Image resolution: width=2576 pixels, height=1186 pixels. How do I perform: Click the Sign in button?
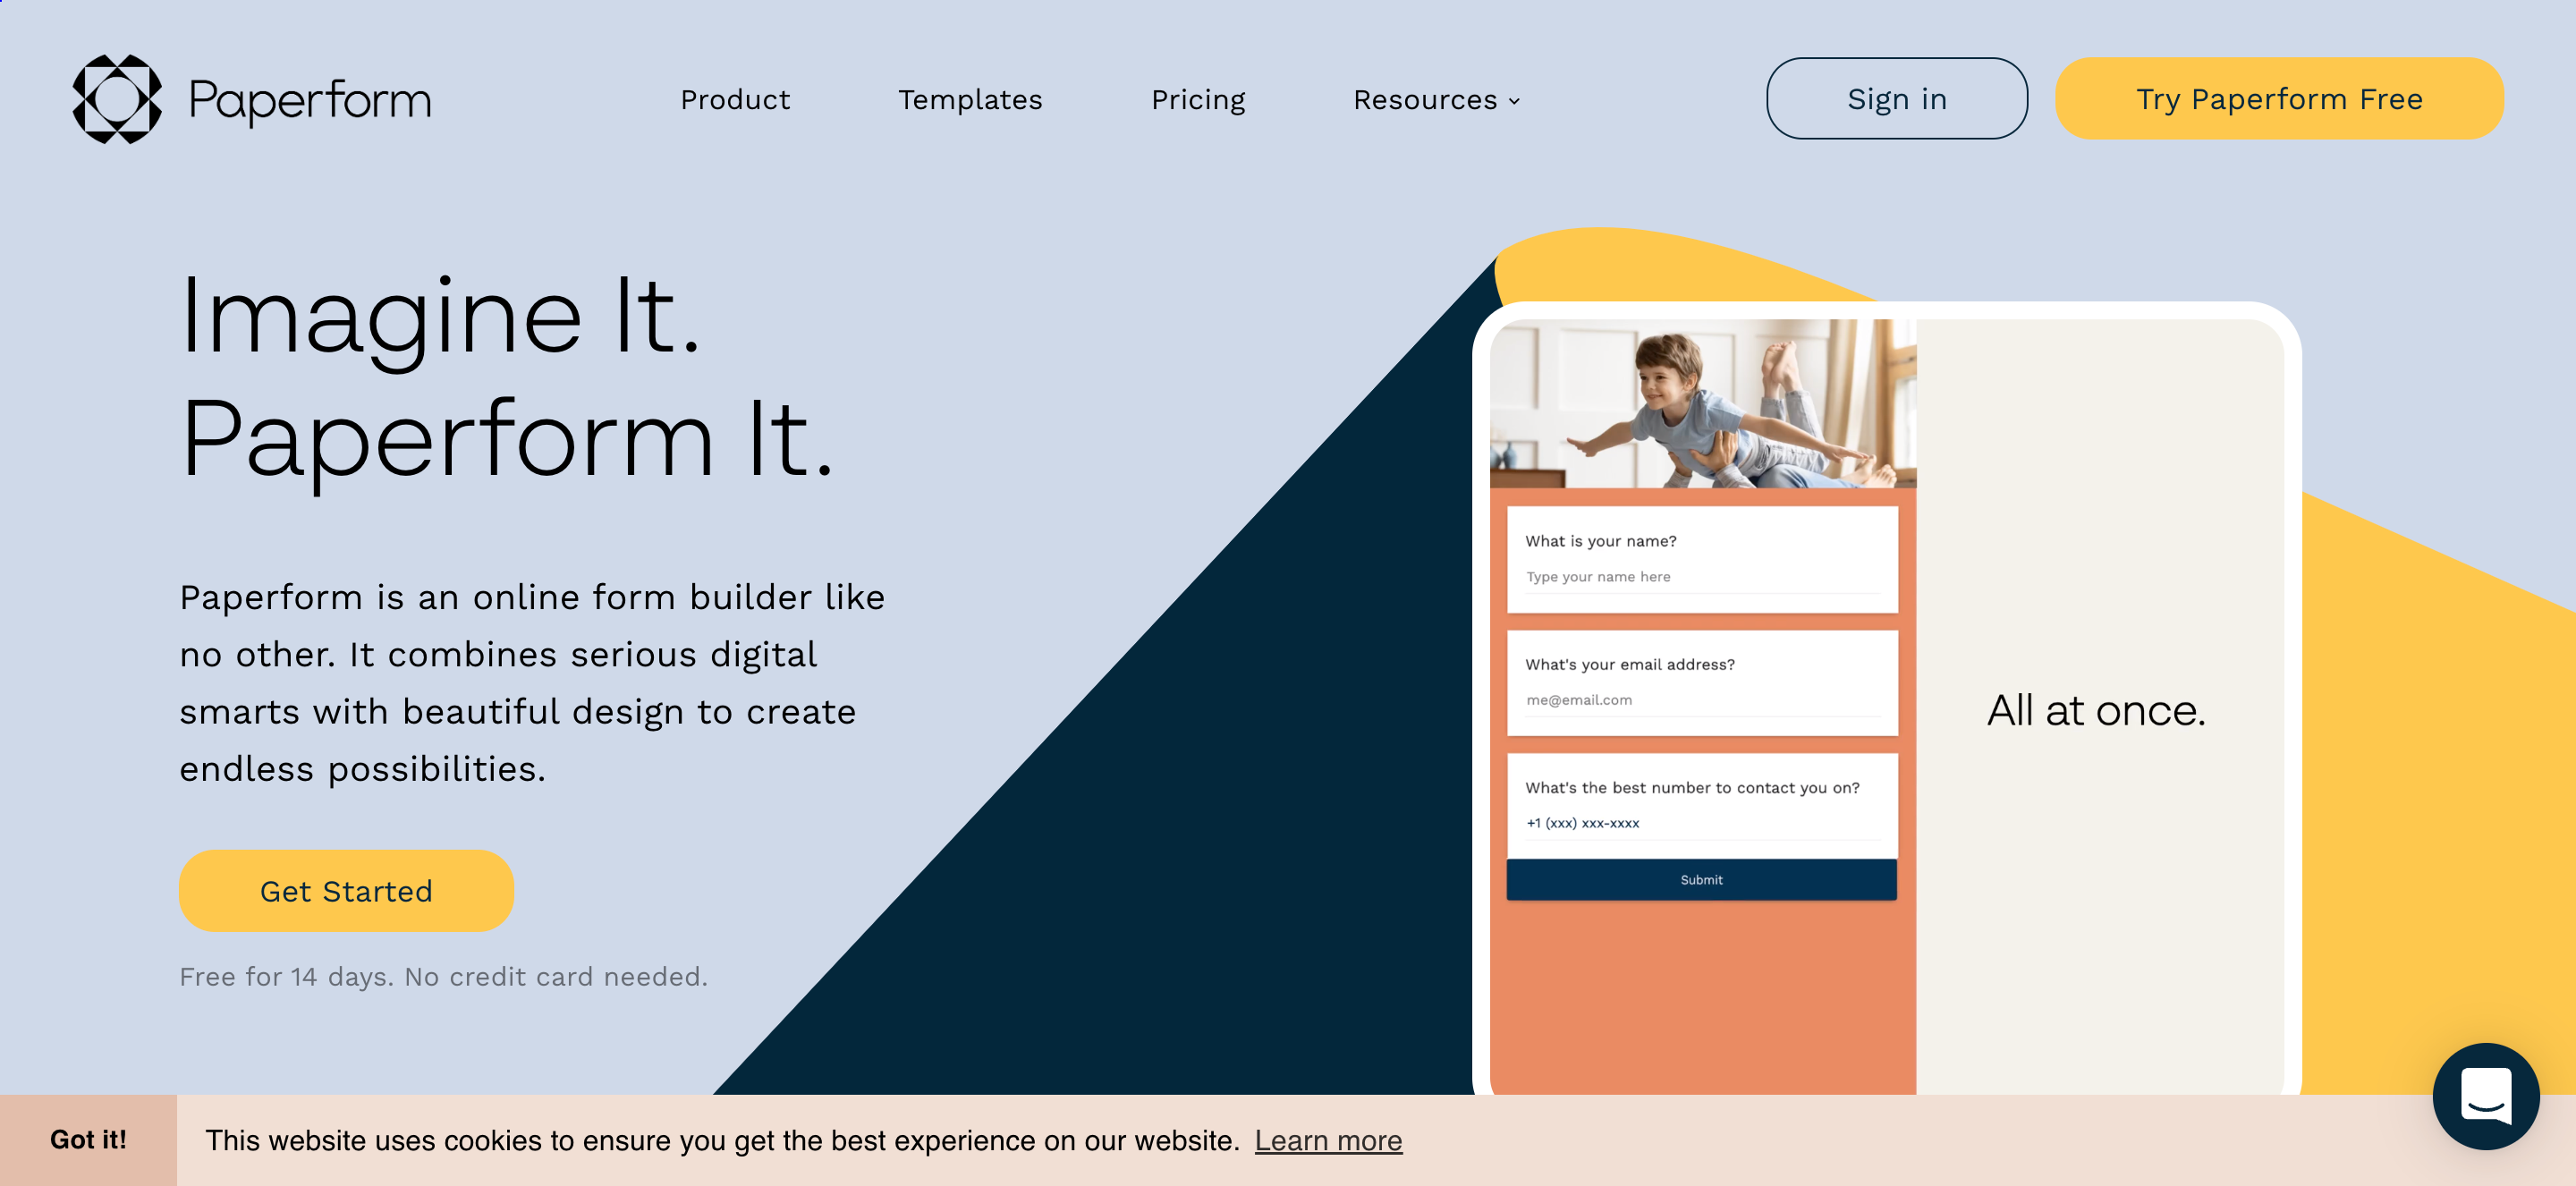(x=1896, y=98)
